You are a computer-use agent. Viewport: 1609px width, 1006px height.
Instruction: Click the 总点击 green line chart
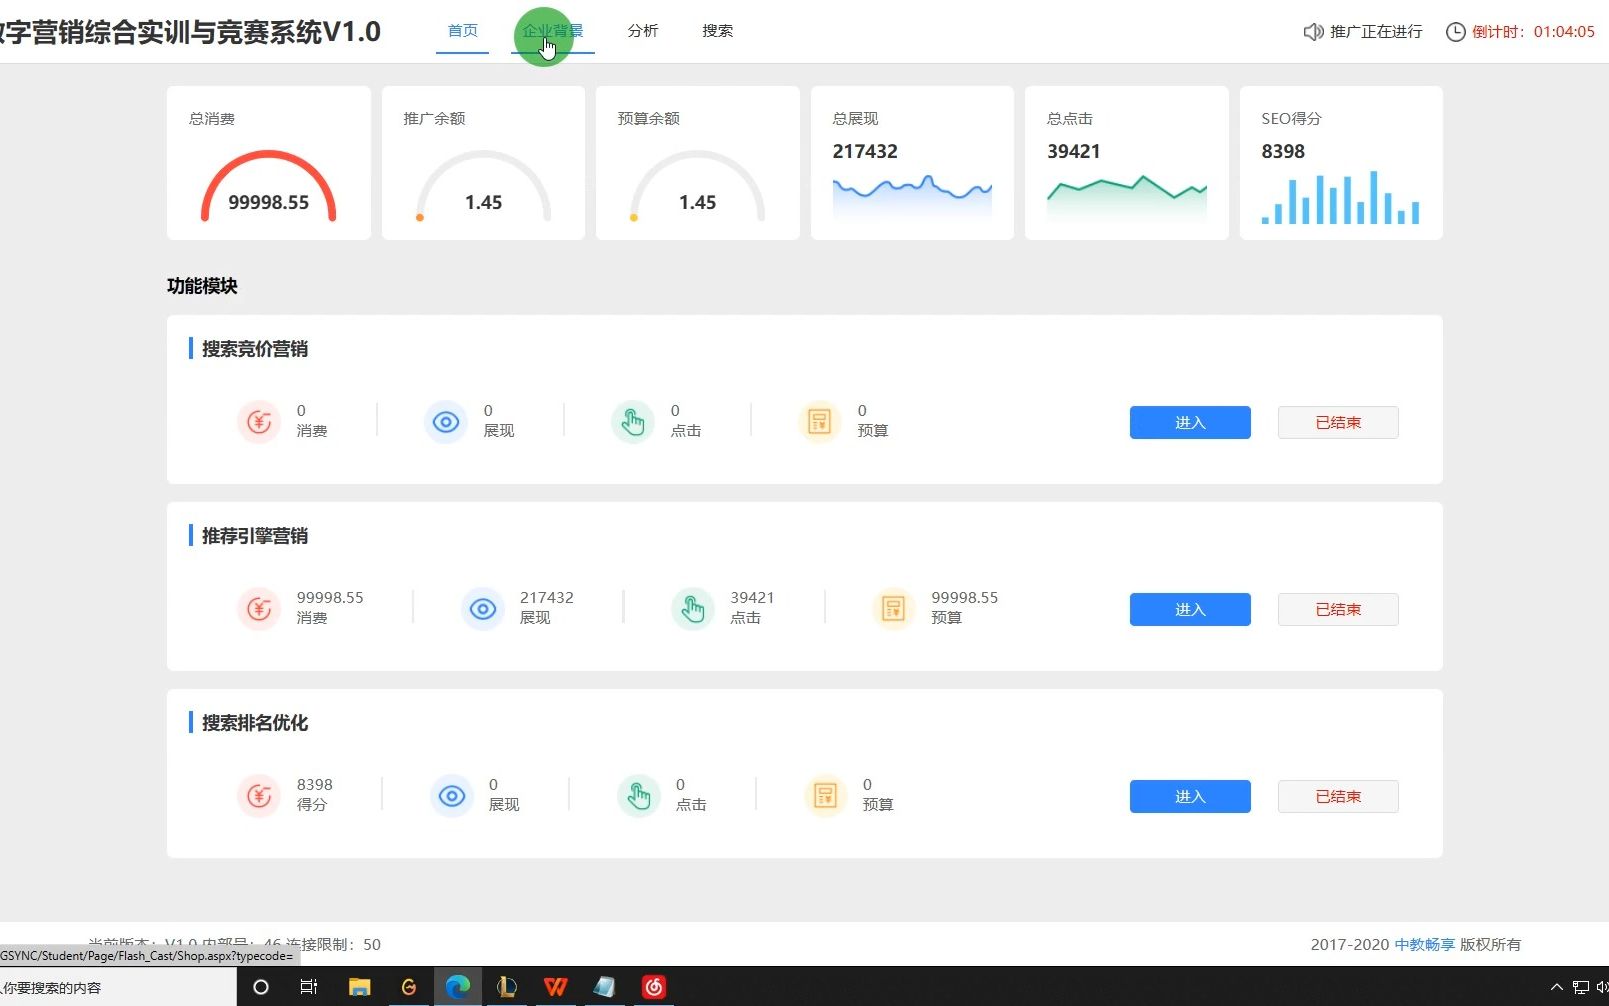1126,197
